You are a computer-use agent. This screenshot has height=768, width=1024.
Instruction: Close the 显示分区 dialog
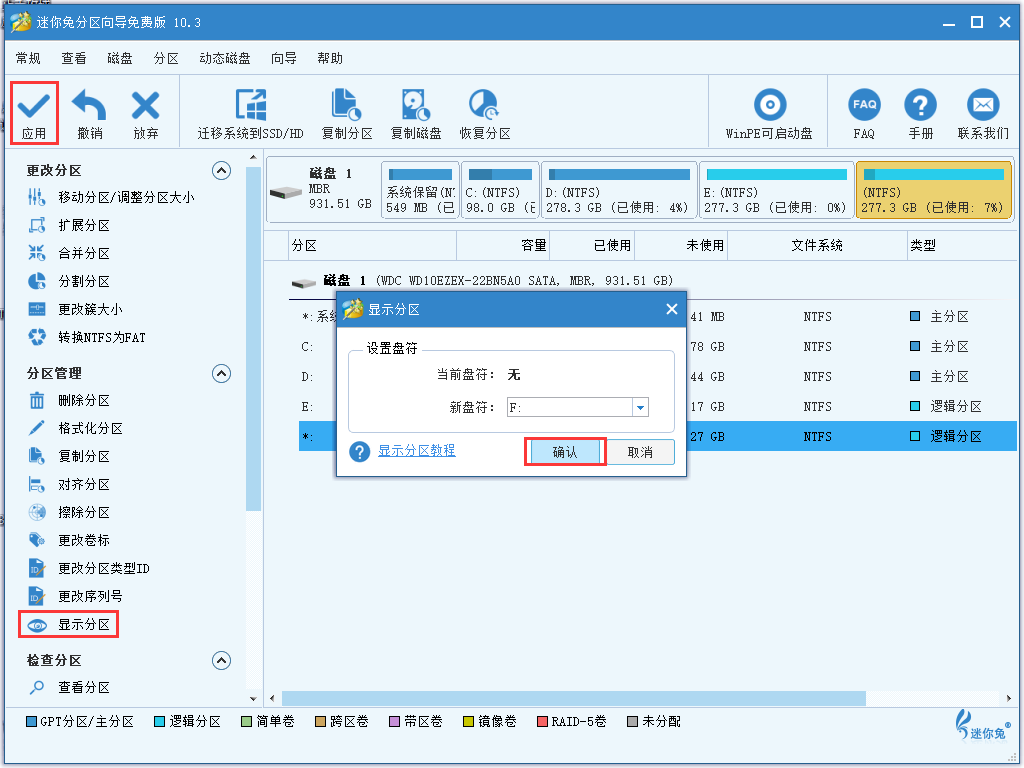pyautogui.click(x=671, y=310)
